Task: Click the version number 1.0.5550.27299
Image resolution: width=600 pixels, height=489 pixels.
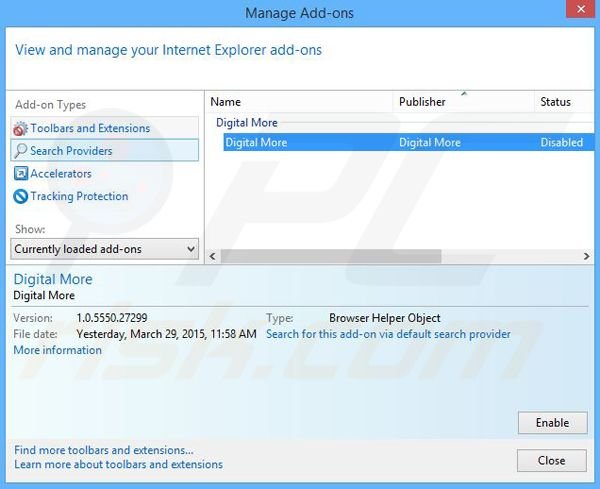Action: (112, 318)
